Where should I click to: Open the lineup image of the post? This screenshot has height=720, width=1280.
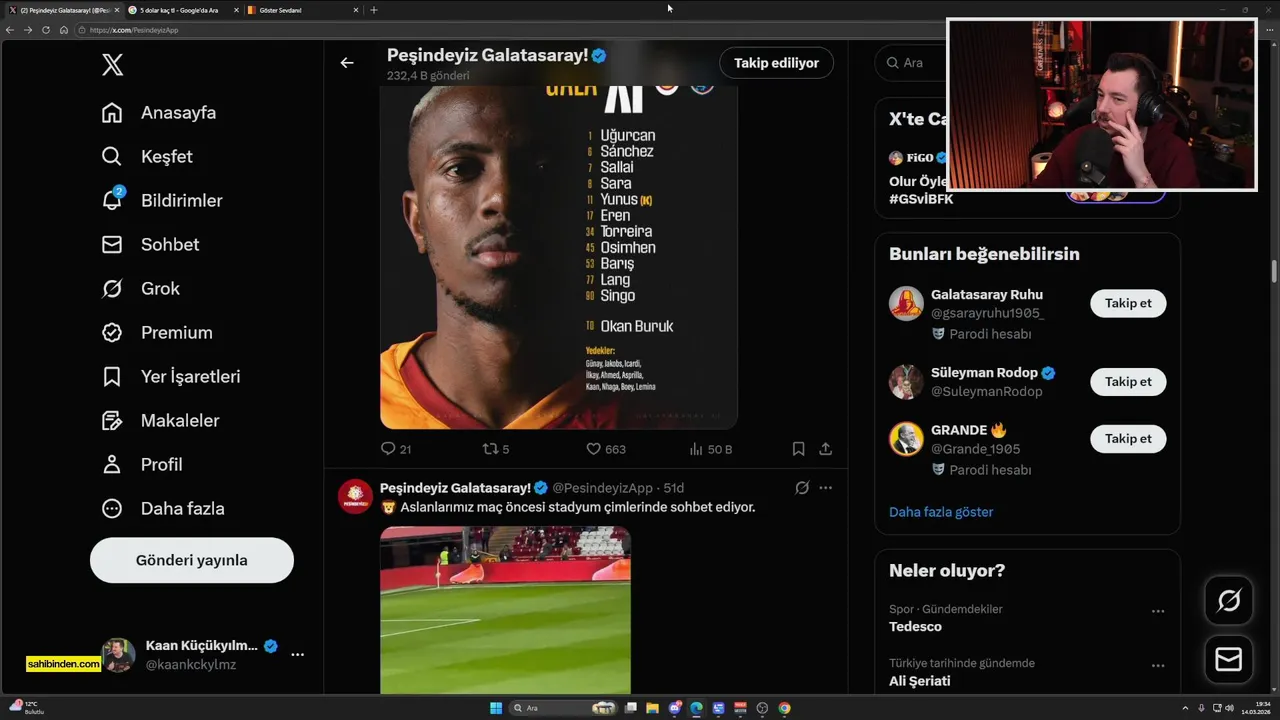(x=558, y=257)
